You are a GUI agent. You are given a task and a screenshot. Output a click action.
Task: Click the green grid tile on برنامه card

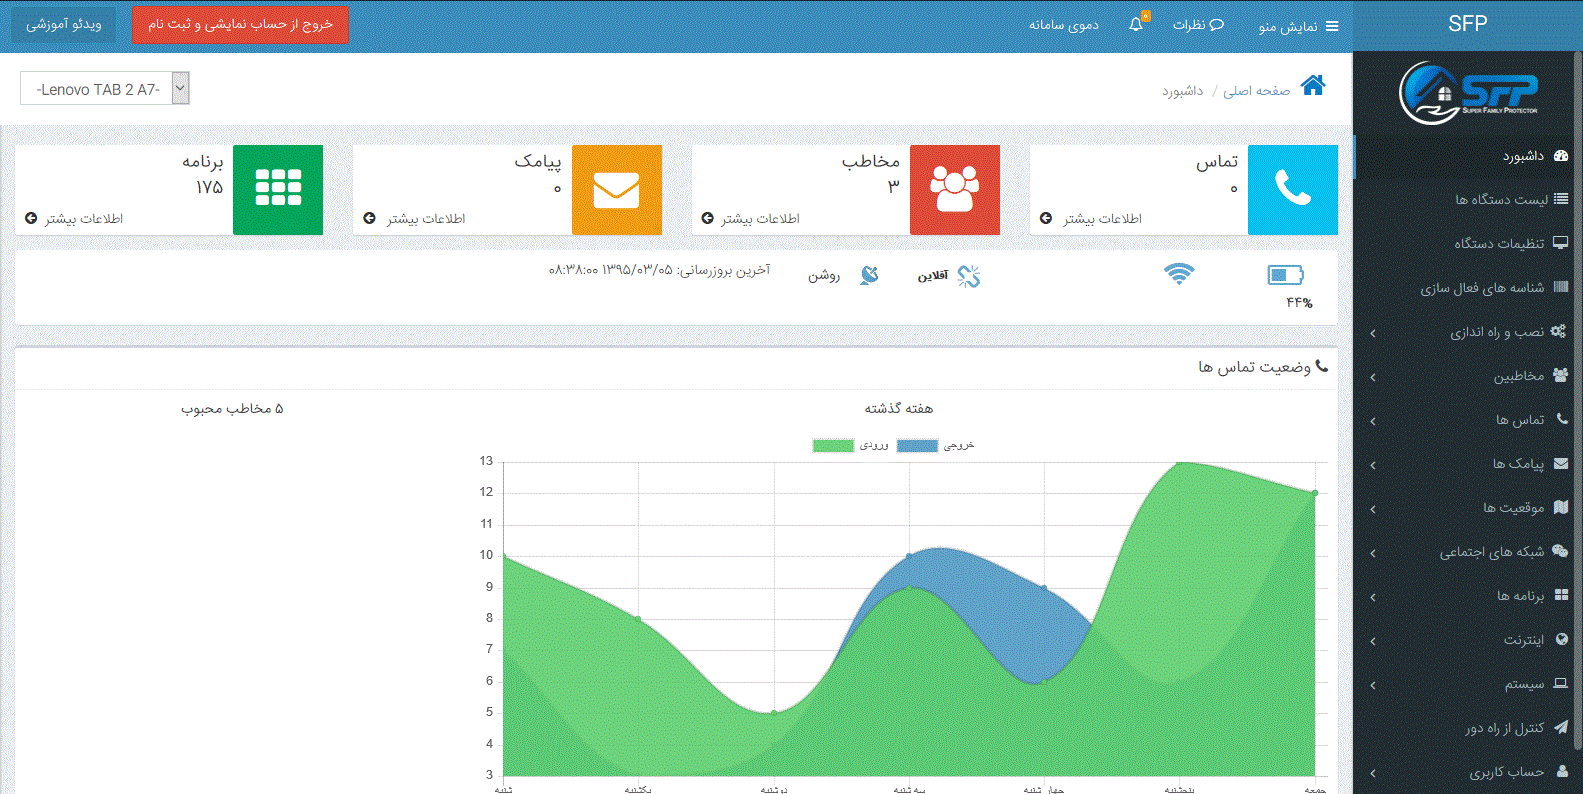[x=278, y=190]
